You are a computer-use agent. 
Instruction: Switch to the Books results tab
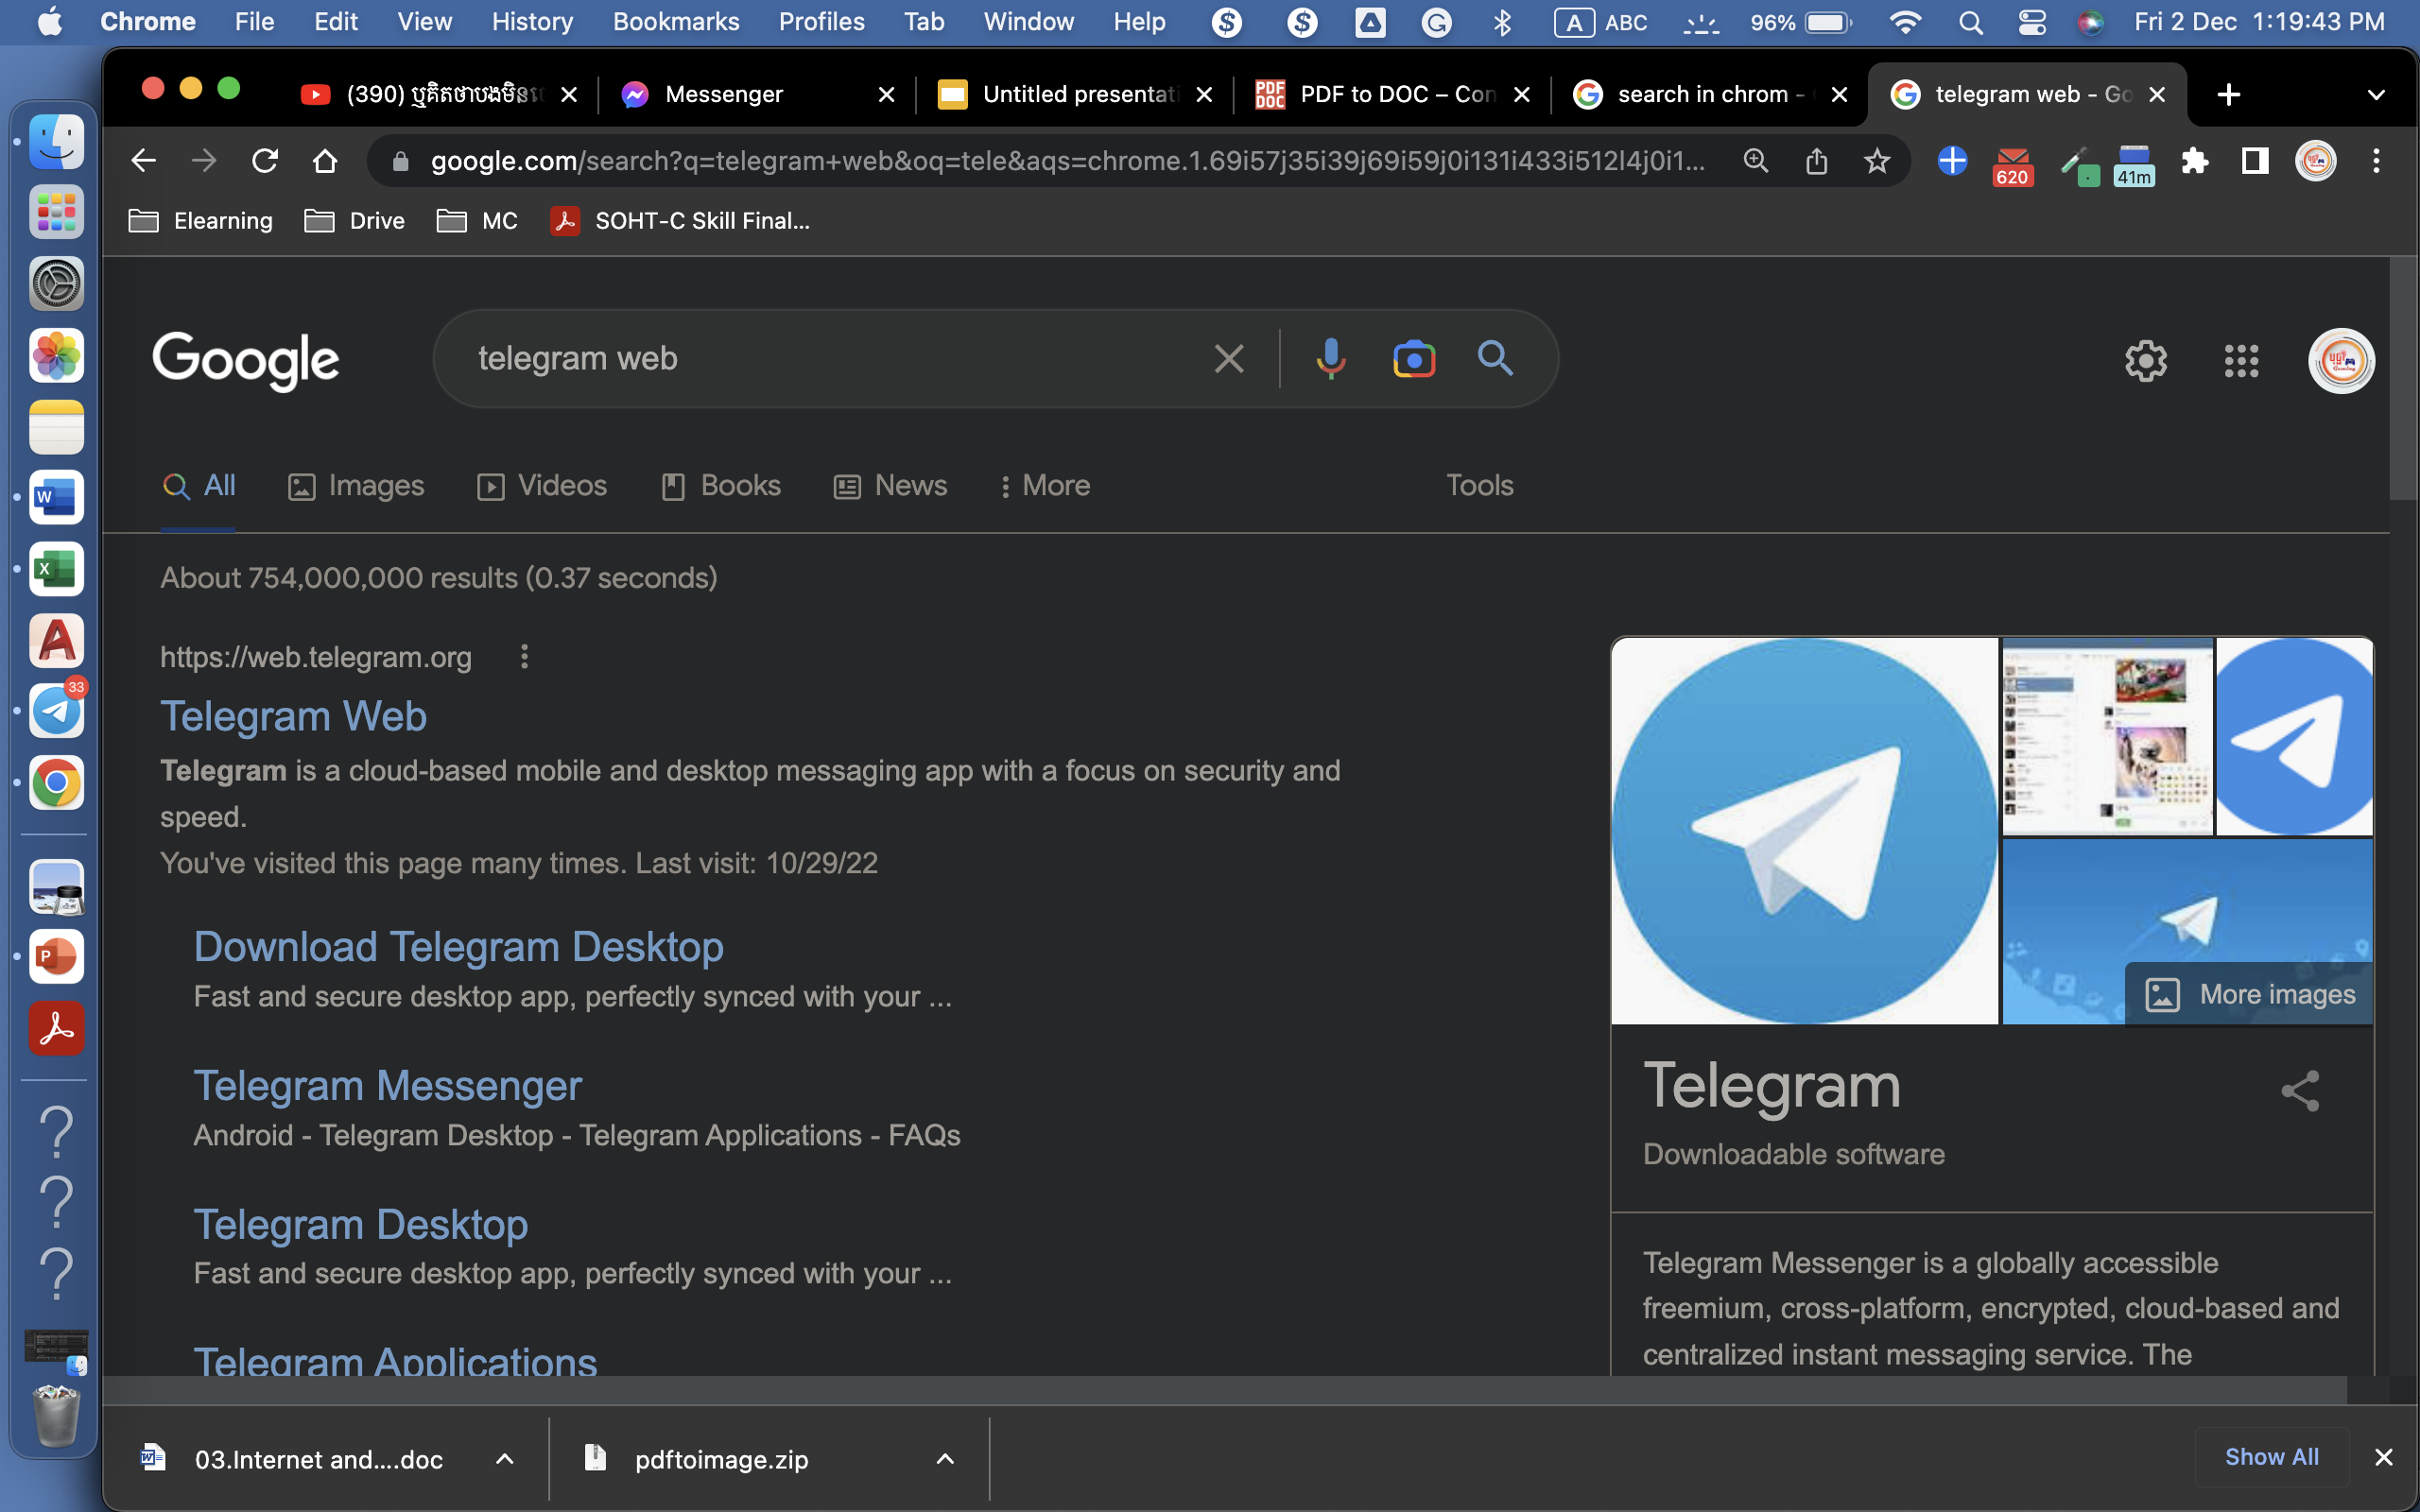pos(721,486)
